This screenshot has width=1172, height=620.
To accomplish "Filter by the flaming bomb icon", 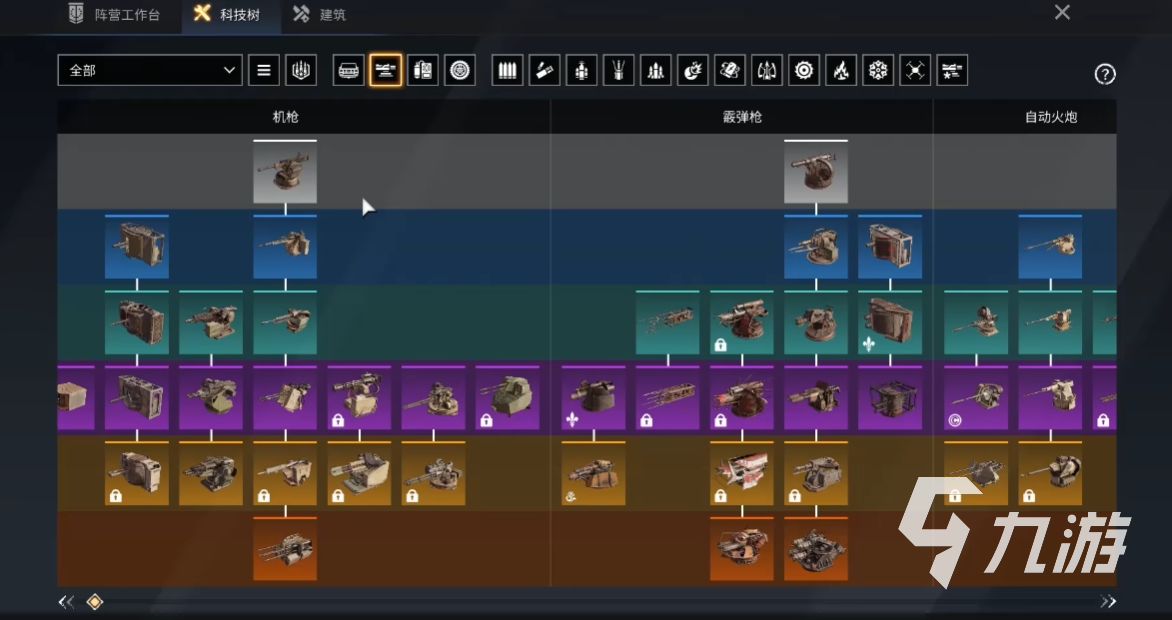I will 693,70.
